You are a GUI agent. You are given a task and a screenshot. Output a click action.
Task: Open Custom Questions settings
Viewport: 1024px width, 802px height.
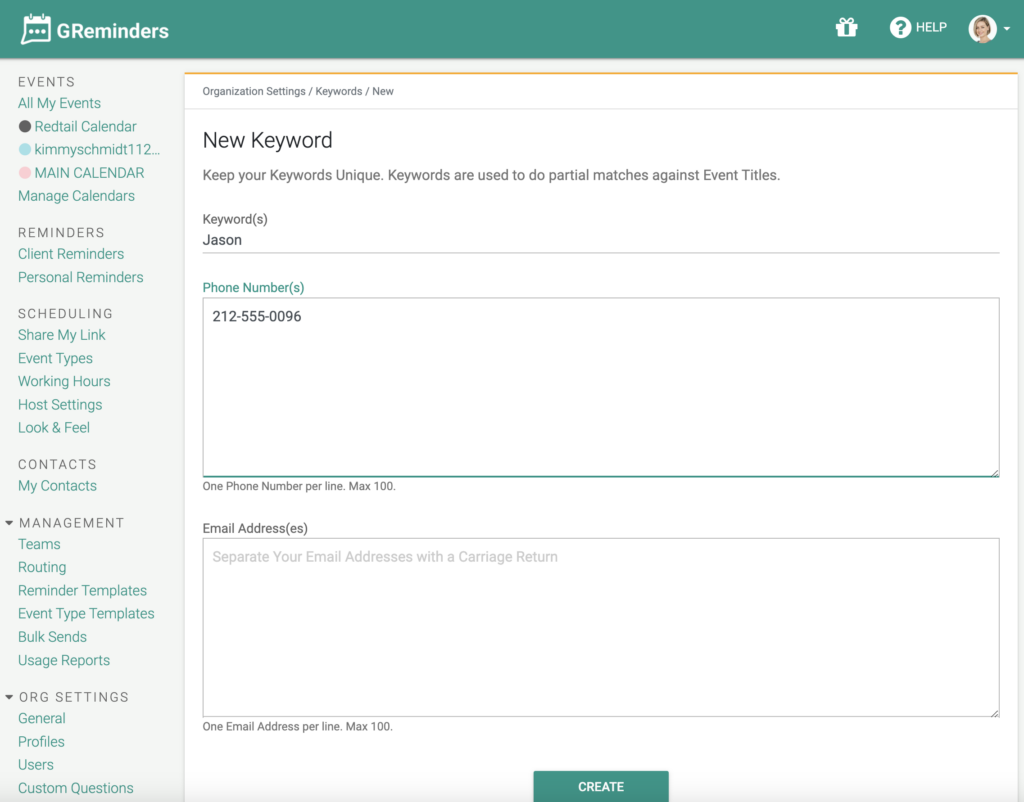(76, 788)
